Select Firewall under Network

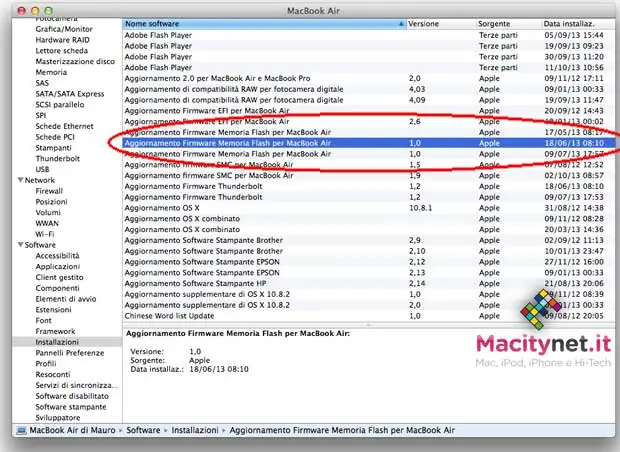pyautogui.click(x=49, y=191)
